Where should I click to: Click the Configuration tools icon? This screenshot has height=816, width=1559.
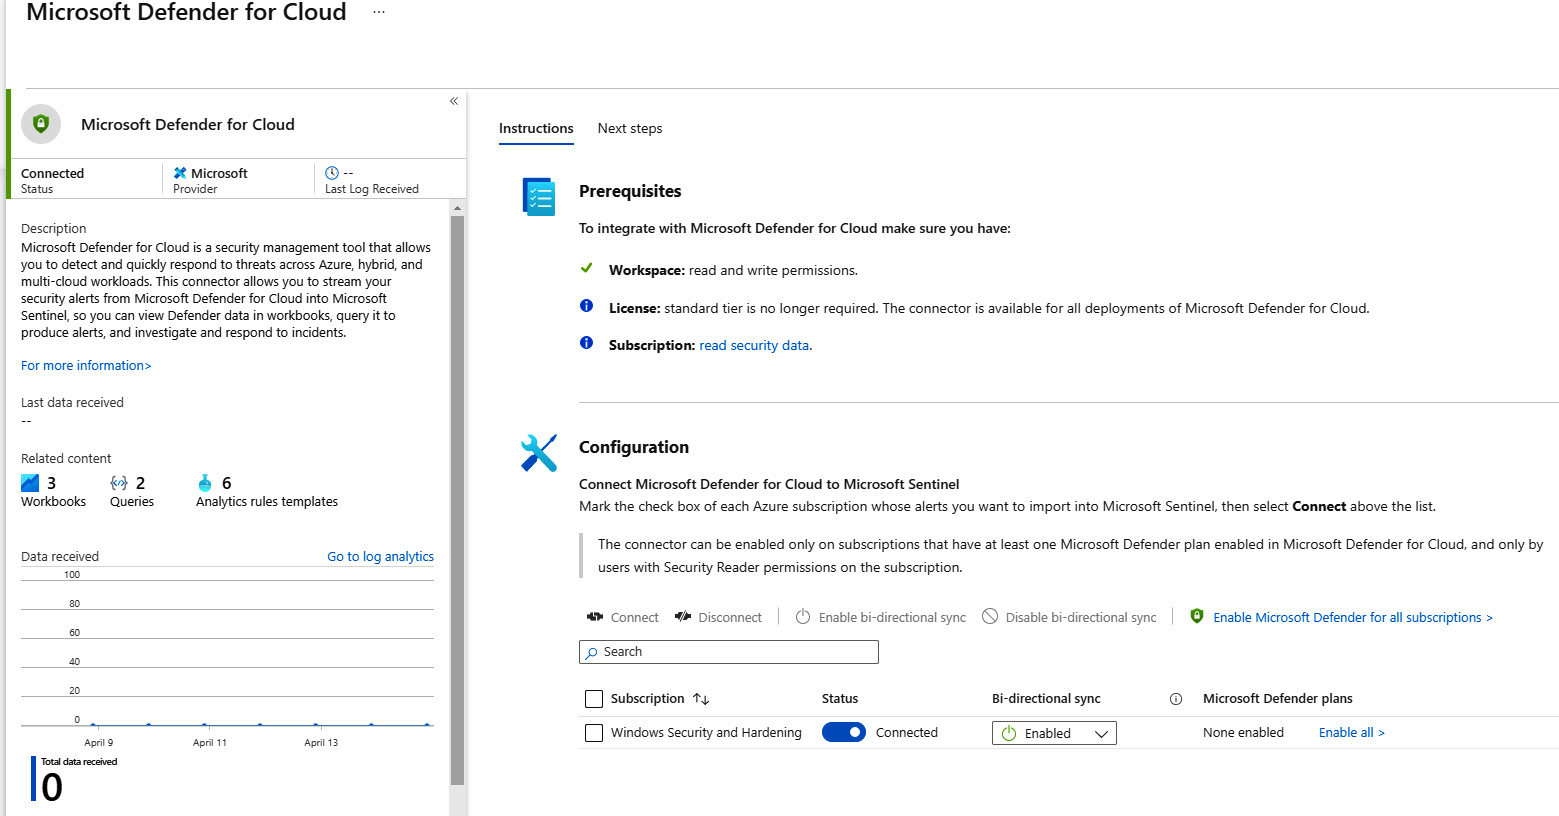click(539, 453)
